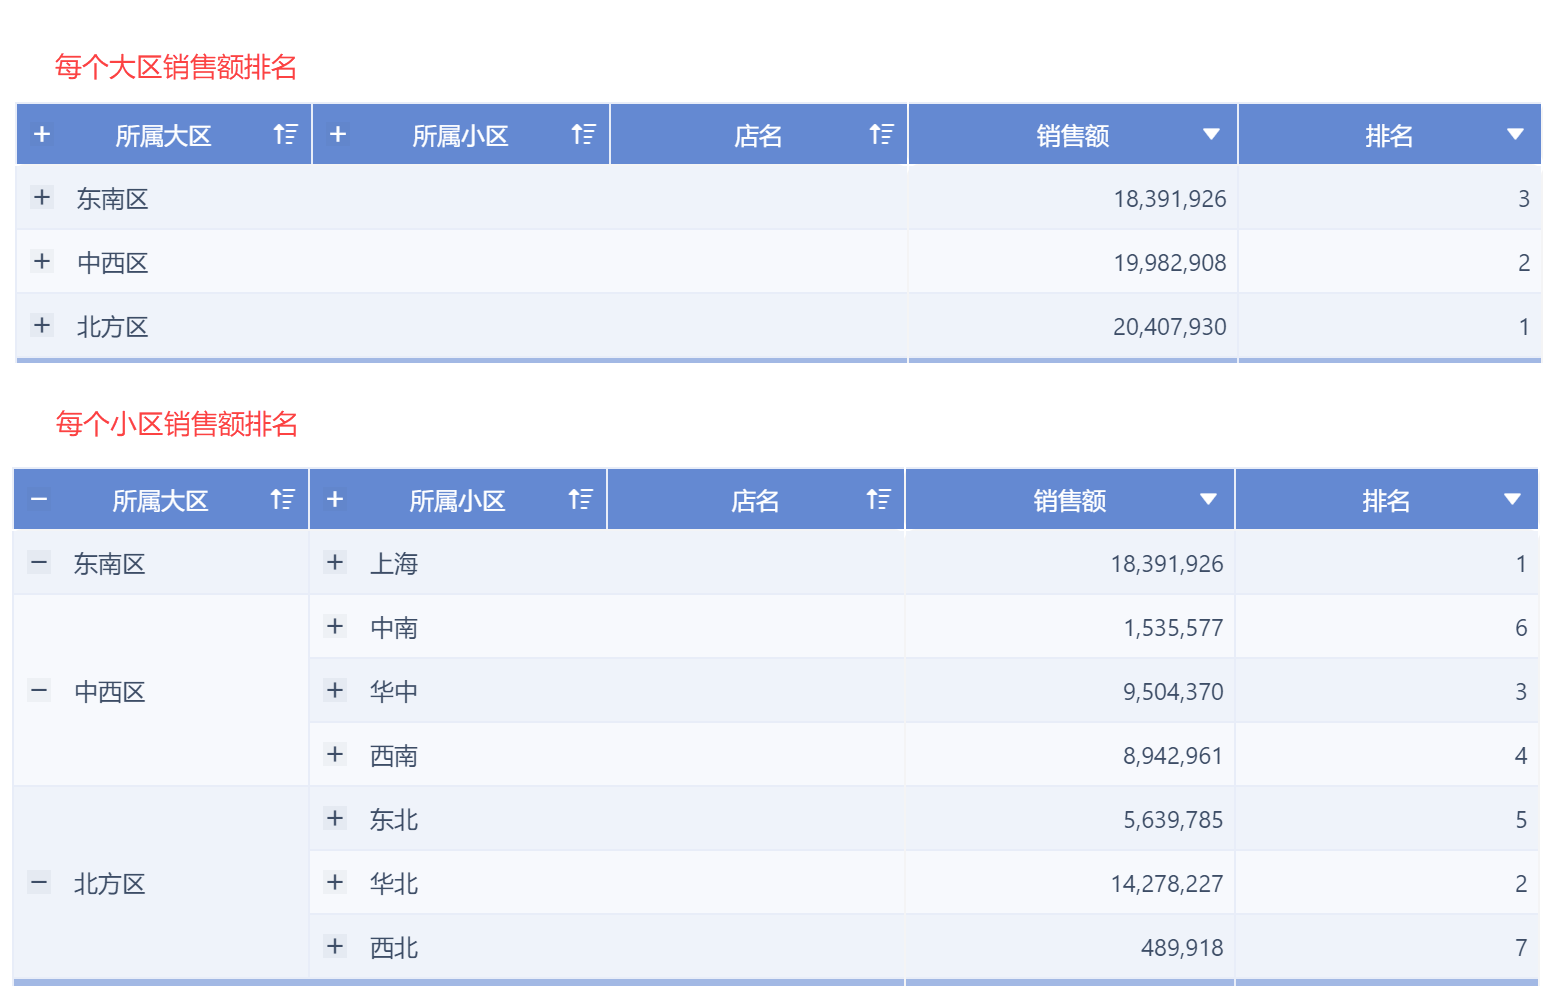Expand the 北方区 row in the top table
Viewport: 1562px width, 986px height.
[42, 325]
